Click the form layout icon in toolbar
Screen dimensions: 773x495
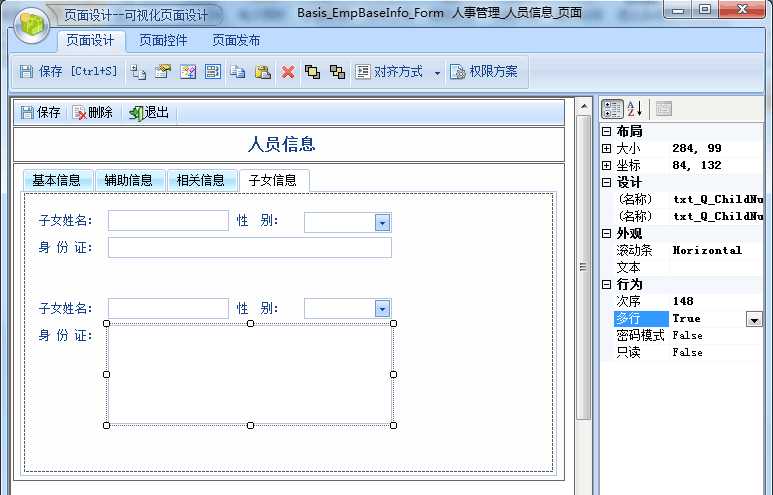coord(213,72)
